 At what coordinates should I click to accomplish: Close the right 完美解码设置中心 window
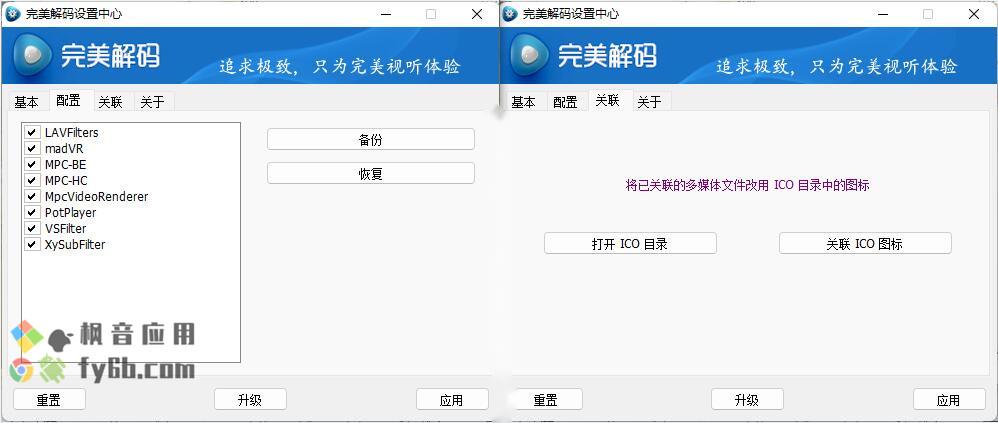click(x=974, y=14)
